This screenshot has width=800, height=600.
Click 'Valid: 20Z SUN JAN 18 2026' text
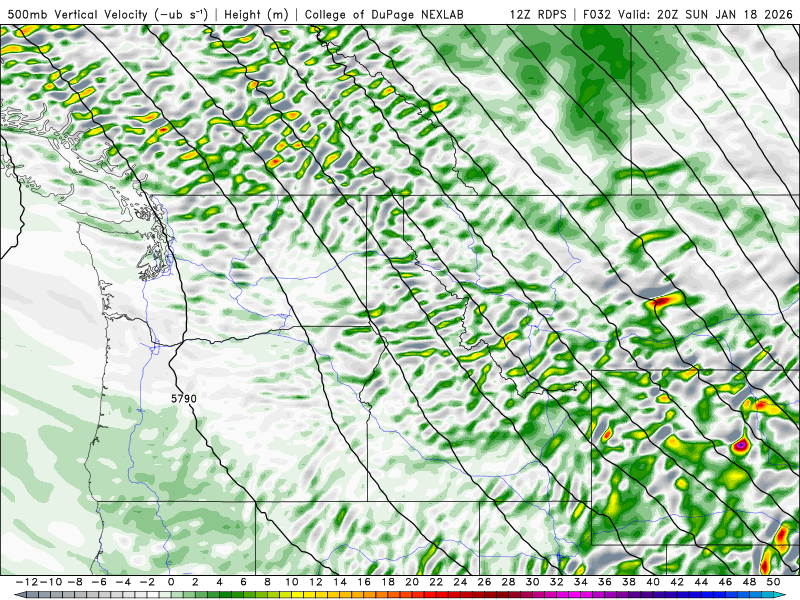(x=705, y=14)
